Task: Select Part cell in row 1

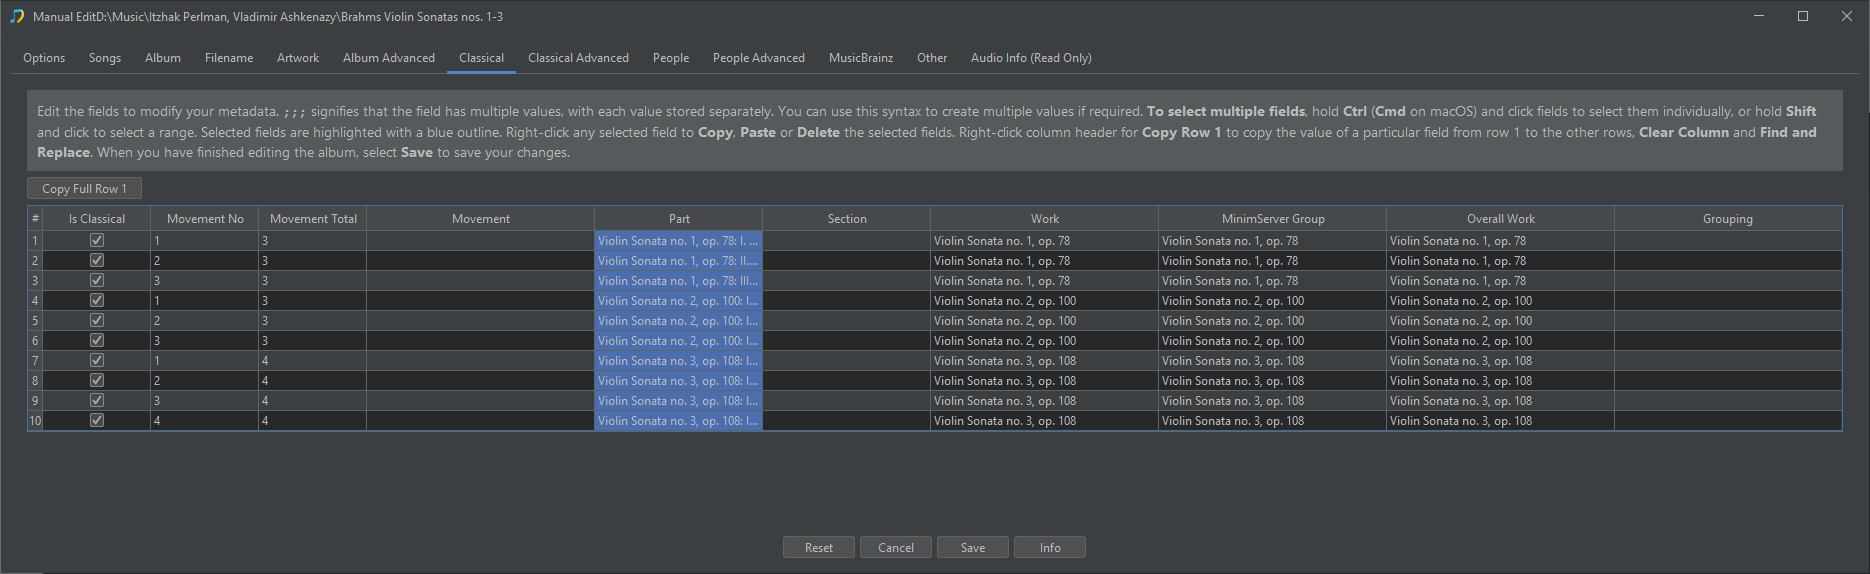Action: 679,240
